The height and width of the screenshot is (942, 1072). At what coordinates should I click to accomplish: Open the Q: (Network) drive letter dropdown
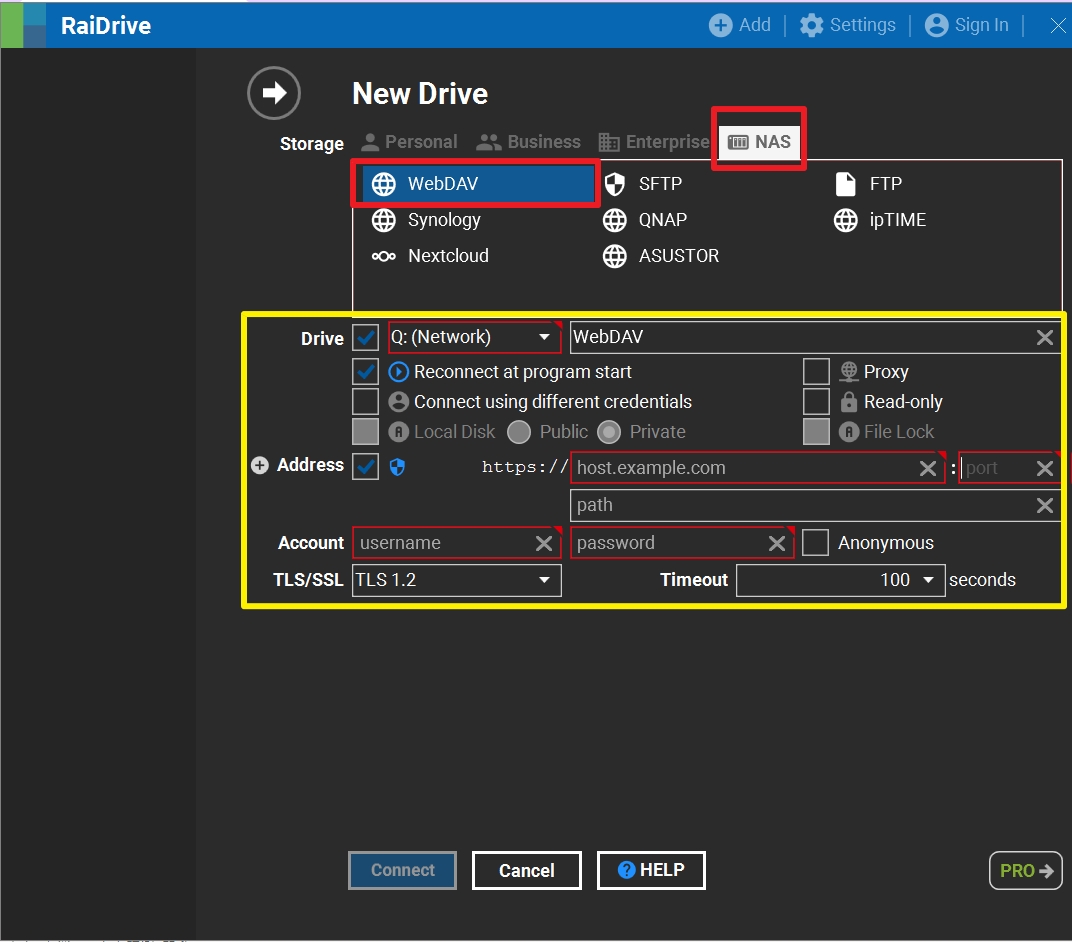tap(544, 338)
